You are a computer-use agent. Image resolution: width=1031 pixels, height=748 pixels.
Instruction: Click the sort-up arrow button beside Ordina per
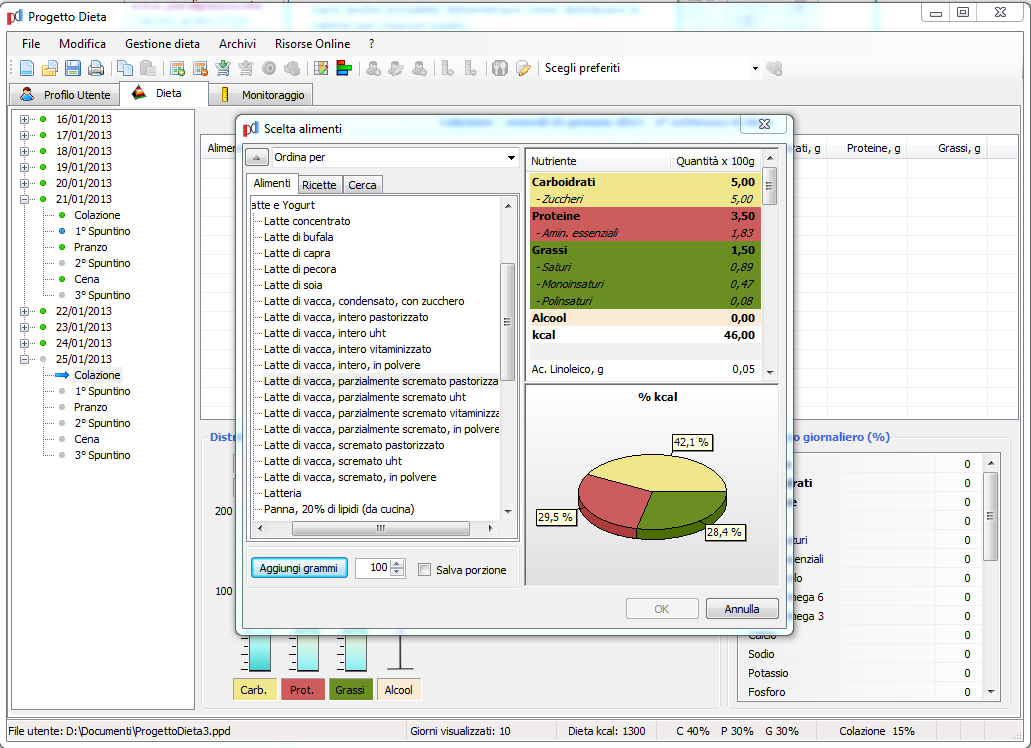click(x=257, y=157)
